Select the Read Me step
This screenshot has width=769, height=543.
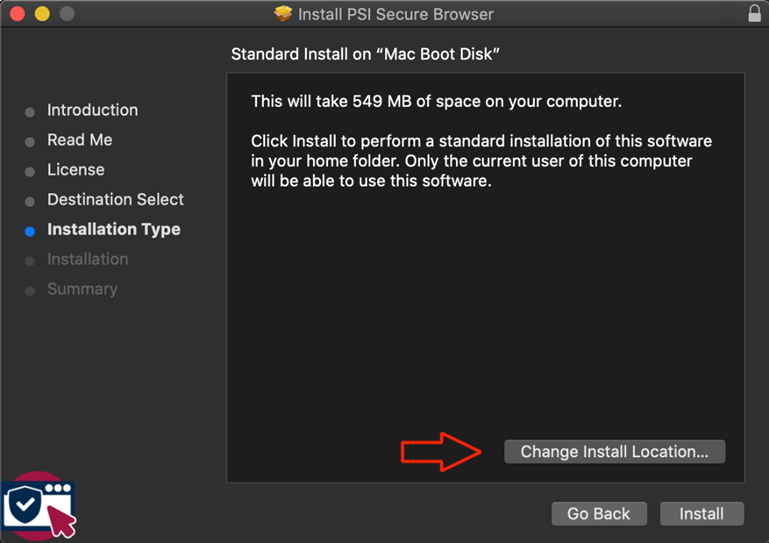pos(80,140)
